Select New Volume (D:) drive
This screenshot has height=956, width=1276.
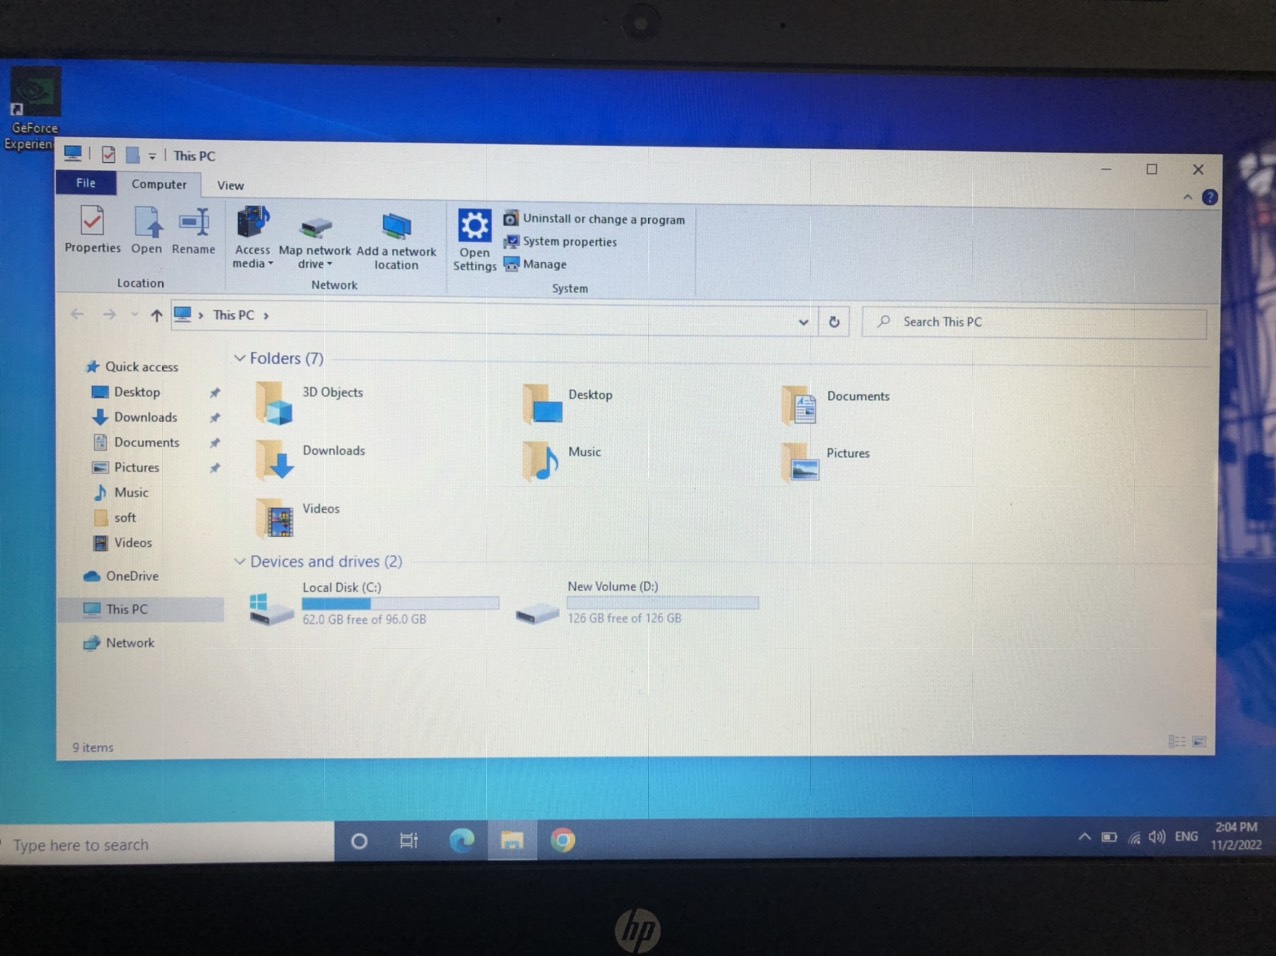point(637,604)
